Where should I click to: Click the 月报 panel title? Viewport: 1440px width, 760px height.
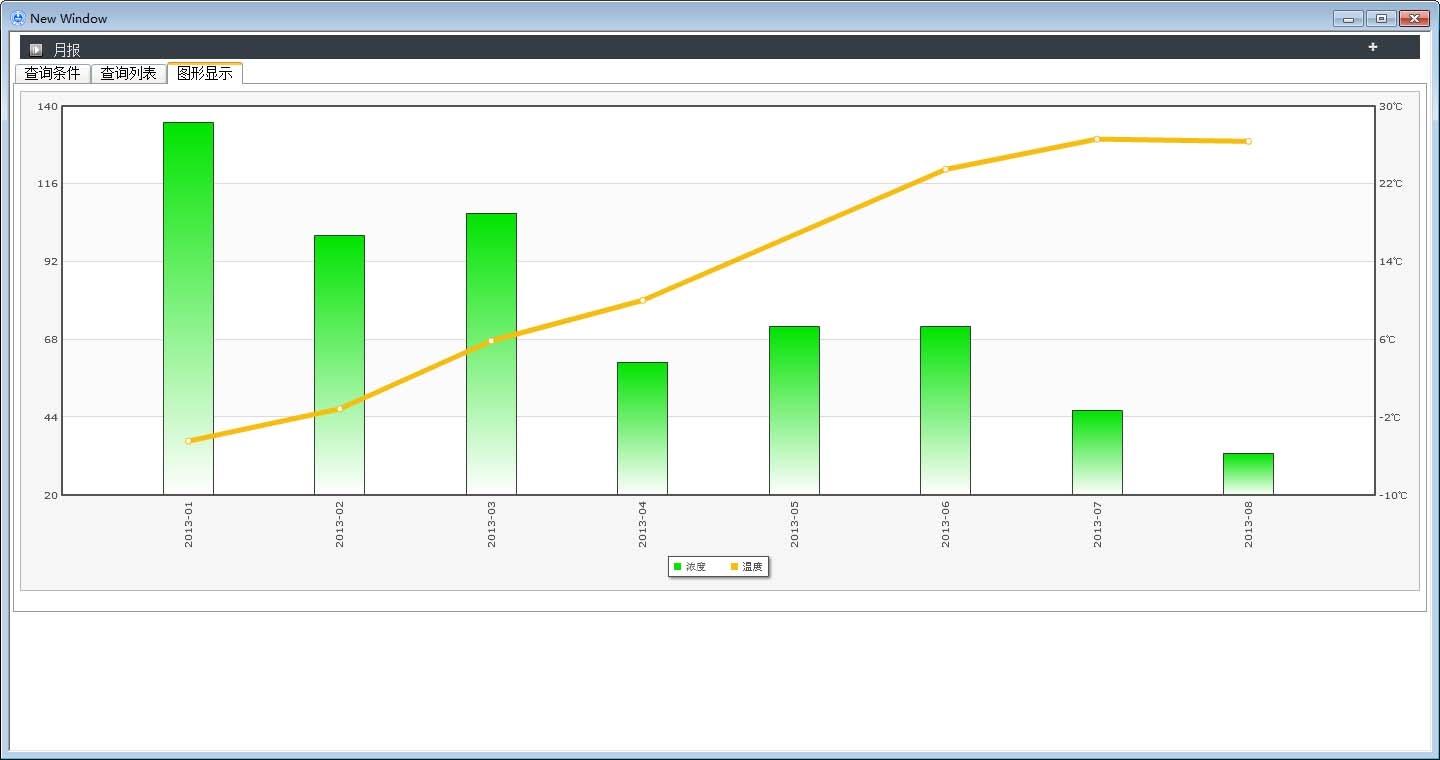(67, 49)
